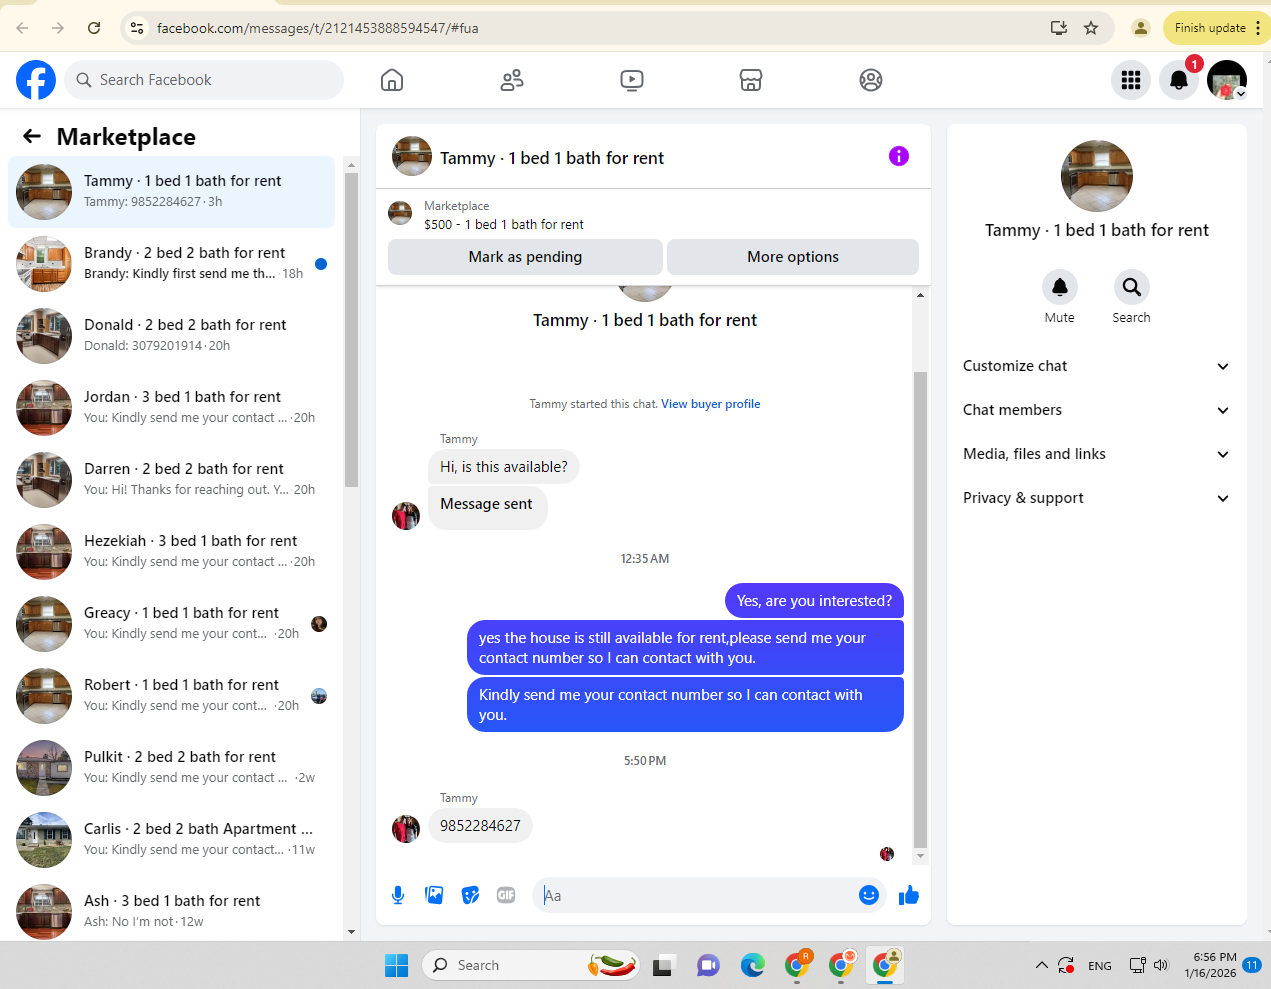The width and height of the screenshot is (1271, 989).
Task: Open Donald 2 bed 2 bath conversation
Action: 172,336
